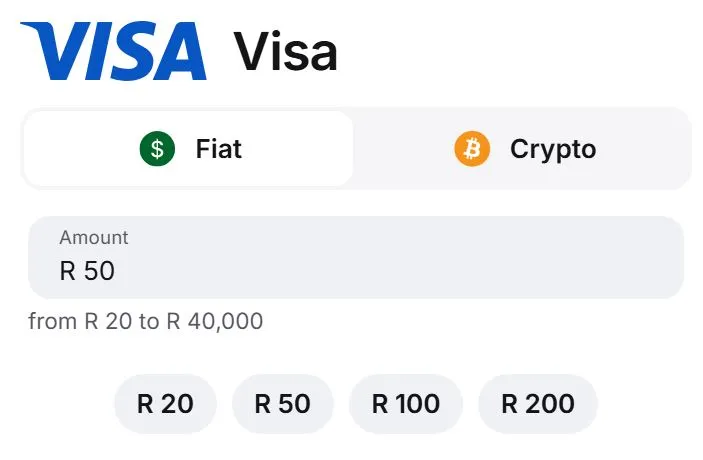Select the R 20 preset amount

point(165,404)
